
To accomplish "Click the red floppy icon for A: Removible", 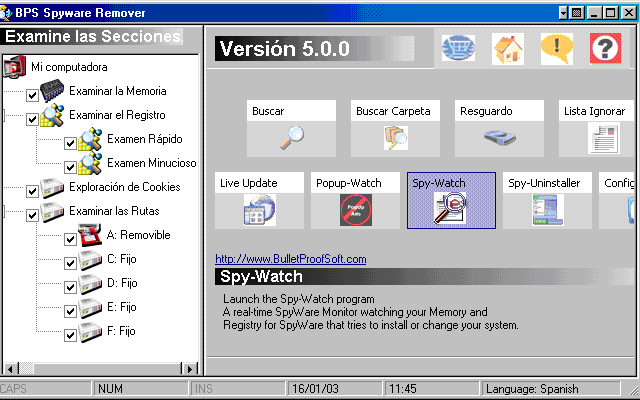I will [90, 235].
